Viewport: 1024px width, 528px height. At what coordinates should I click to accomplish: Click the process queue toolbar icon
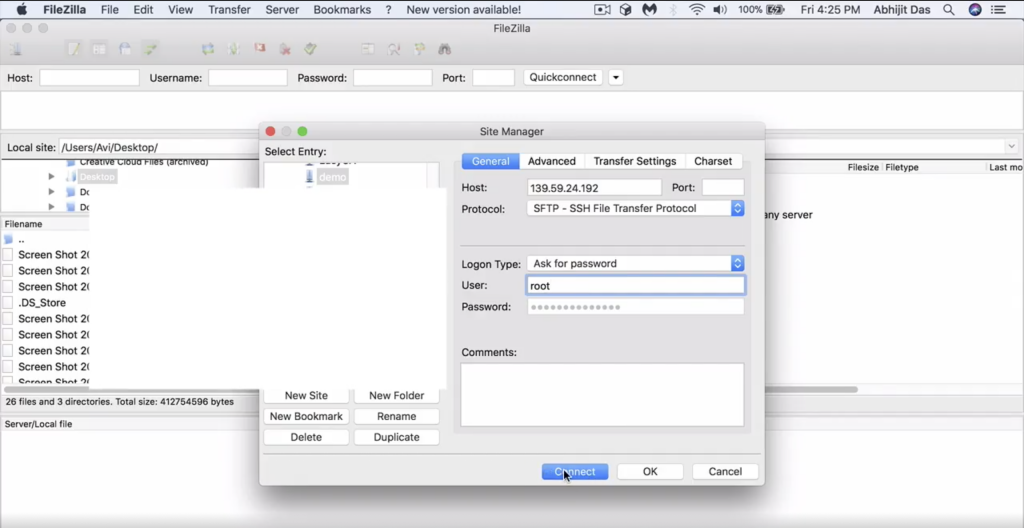coord(234,50)
